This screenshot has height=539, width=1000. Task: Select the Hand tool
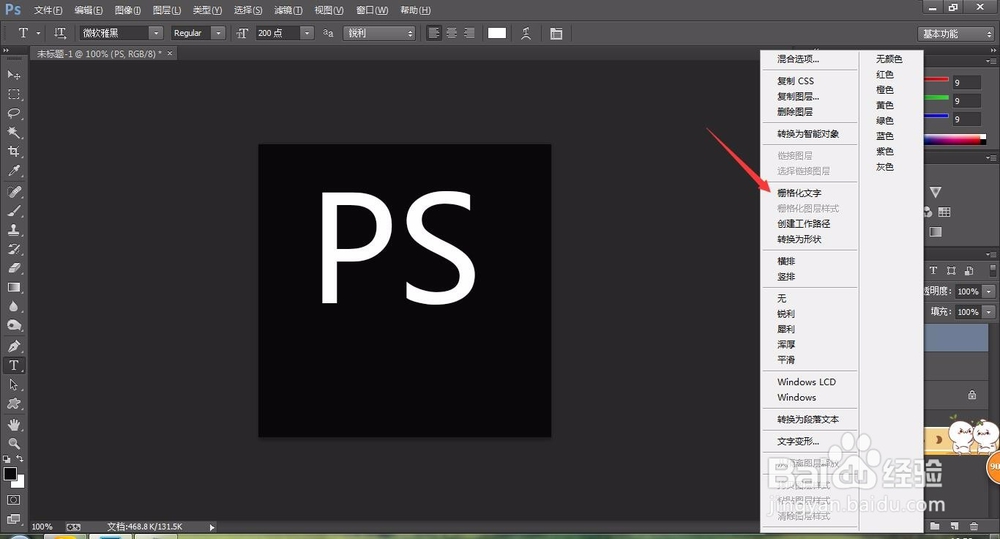click(13, 425)
